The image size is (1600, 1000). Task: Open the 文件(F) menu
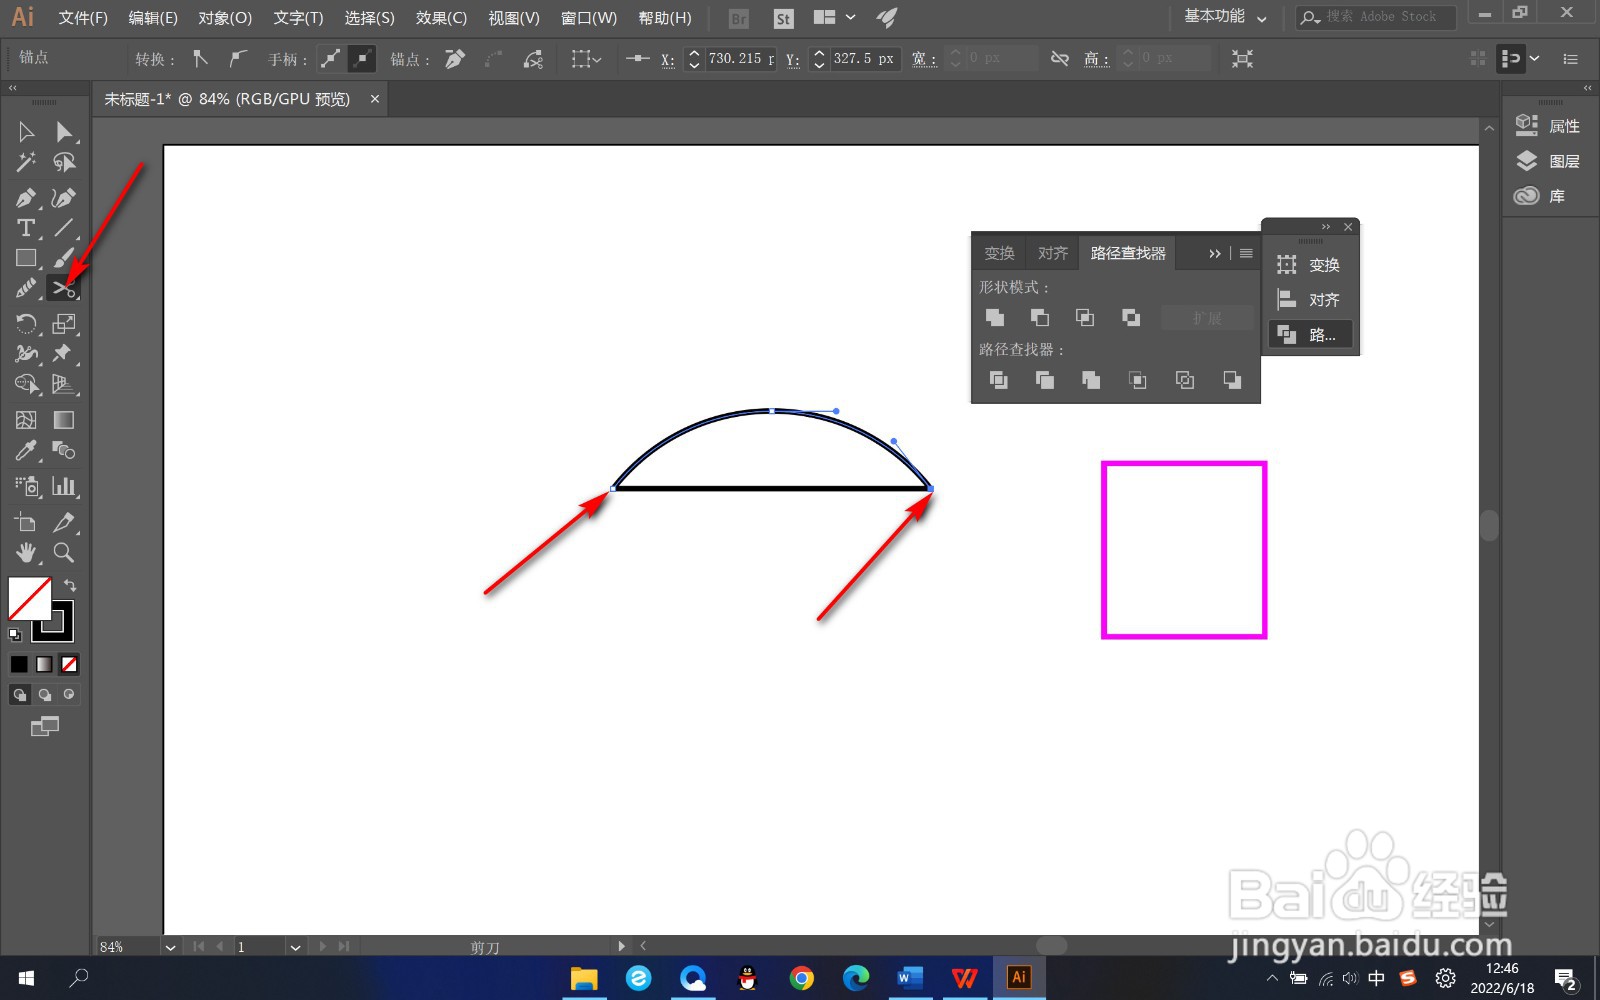tap(83, 18)
